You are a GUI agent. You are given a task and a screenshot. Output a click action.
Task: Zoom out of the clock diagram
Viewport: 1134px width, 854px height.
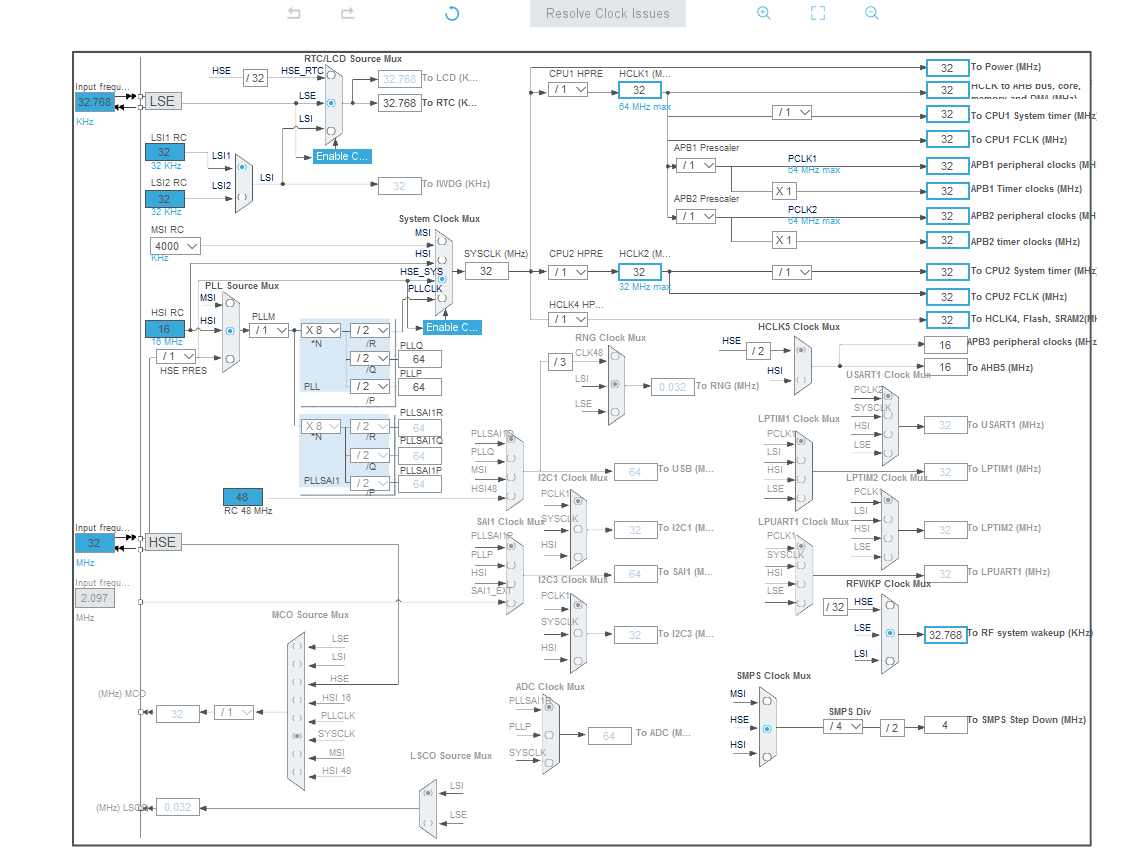(x=871, y=13)
